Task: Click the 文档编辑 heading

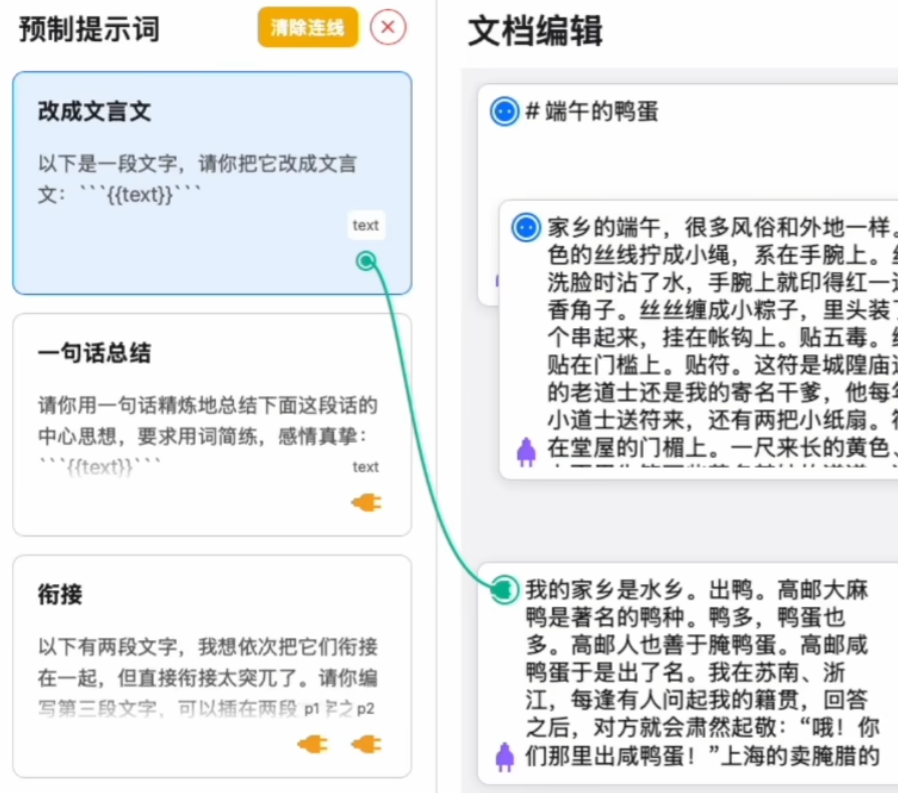Action: point(535,32)
